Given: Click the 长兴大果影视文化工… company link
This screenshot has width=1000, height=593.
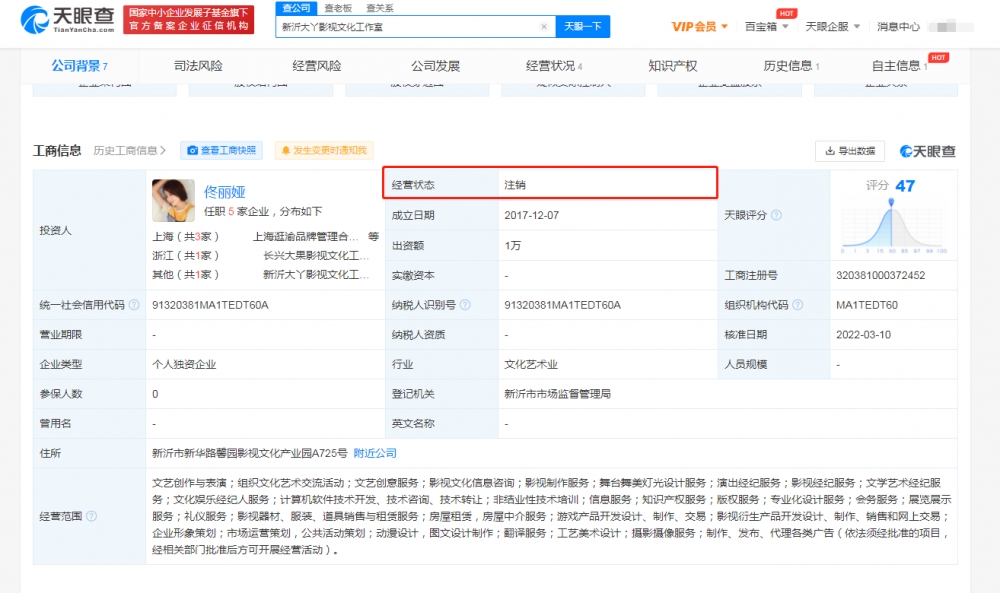Looking at the screenshot, I should click(316, 256).
